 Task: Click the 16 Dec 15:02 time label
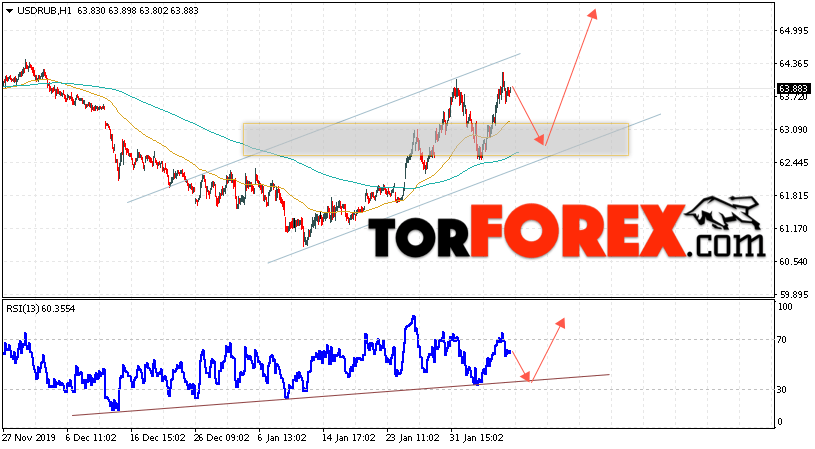(157, 438)
